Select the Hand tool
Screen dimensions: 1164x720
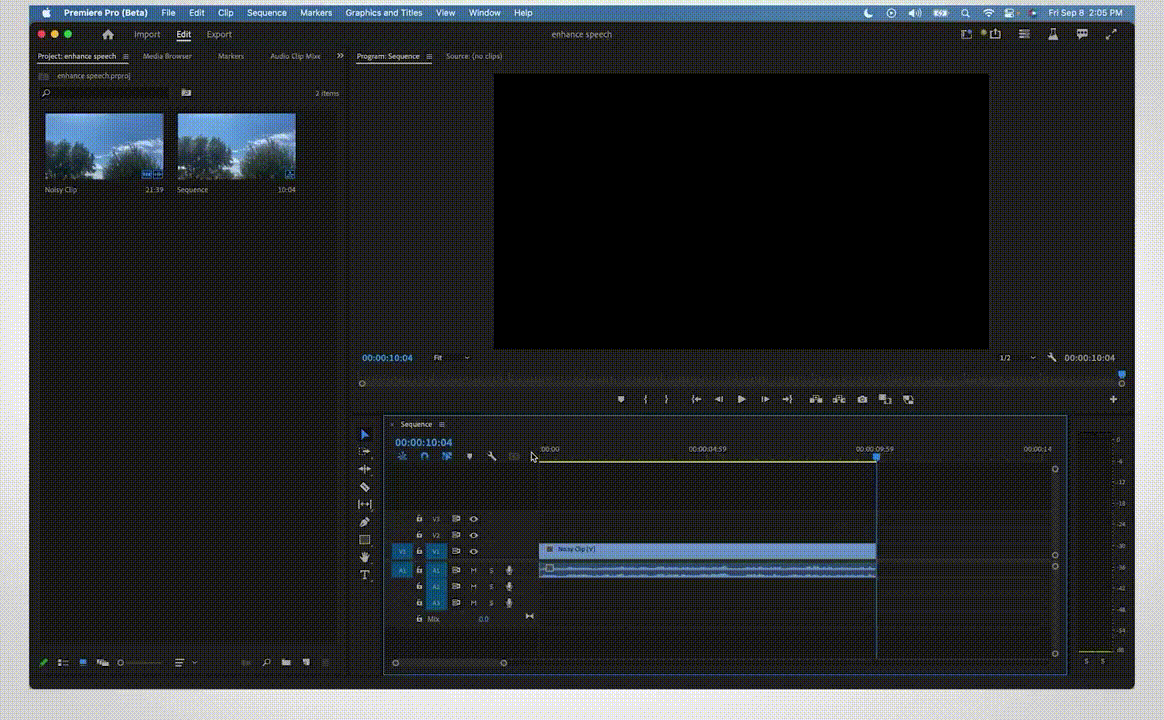[x=364, y=557]
